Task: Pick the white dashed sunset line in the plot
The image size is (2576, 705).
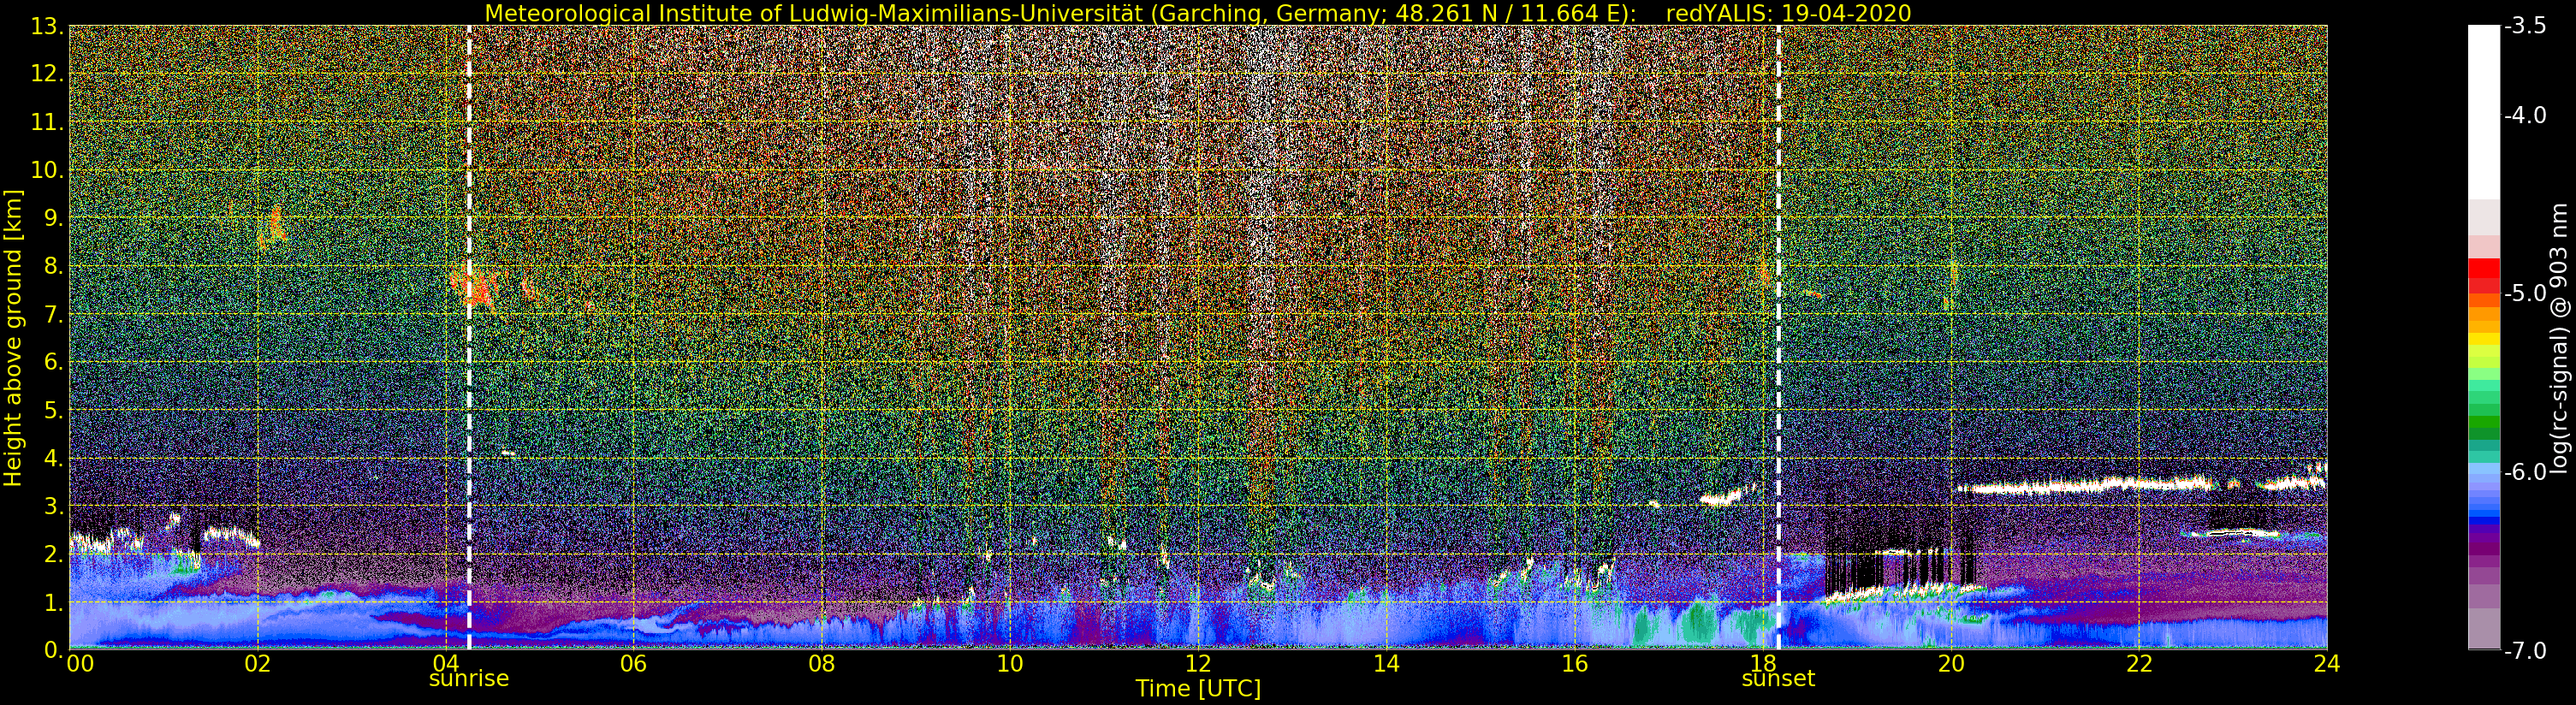Action: pyautogui.click(x=1779, y=337)
